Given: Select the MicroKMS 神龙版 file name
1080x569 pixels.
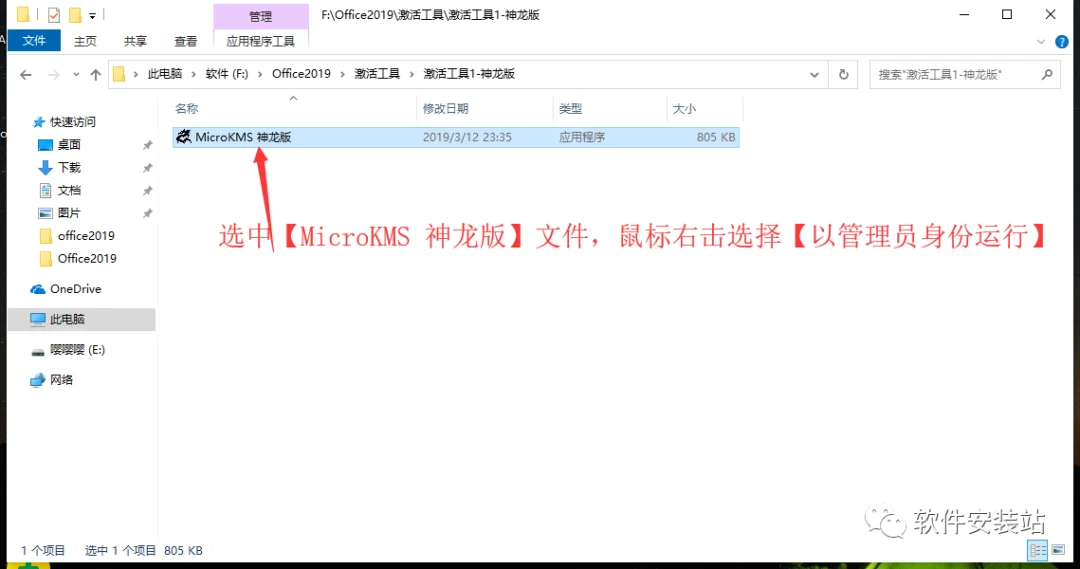Looking at the screenshot, I should coord(243,137).
